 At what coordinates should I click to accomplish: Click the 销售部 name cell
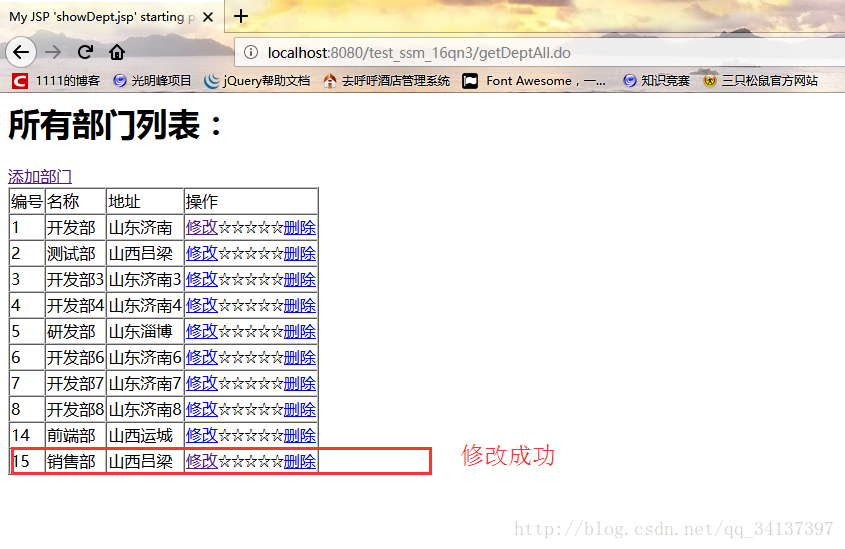coord(75,461)
